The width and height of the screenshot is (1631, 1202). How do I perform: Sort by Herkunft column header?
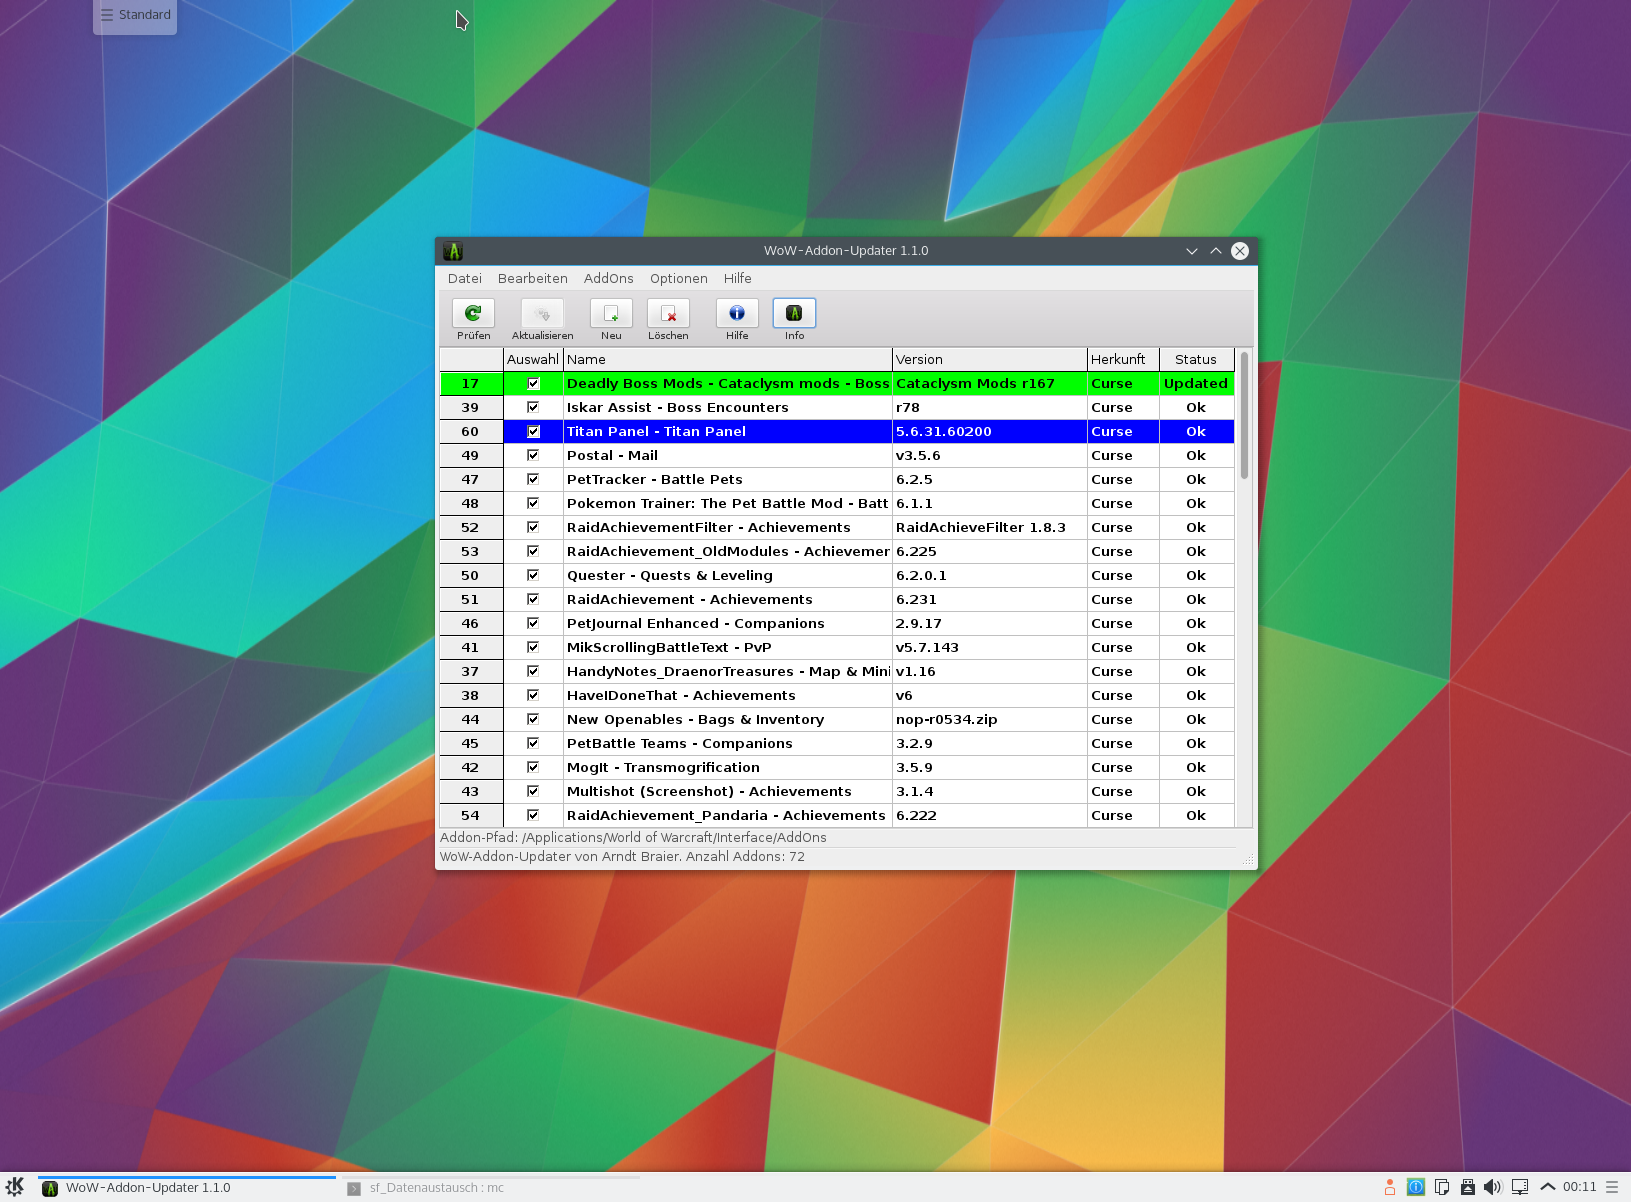pos(1123,359)
